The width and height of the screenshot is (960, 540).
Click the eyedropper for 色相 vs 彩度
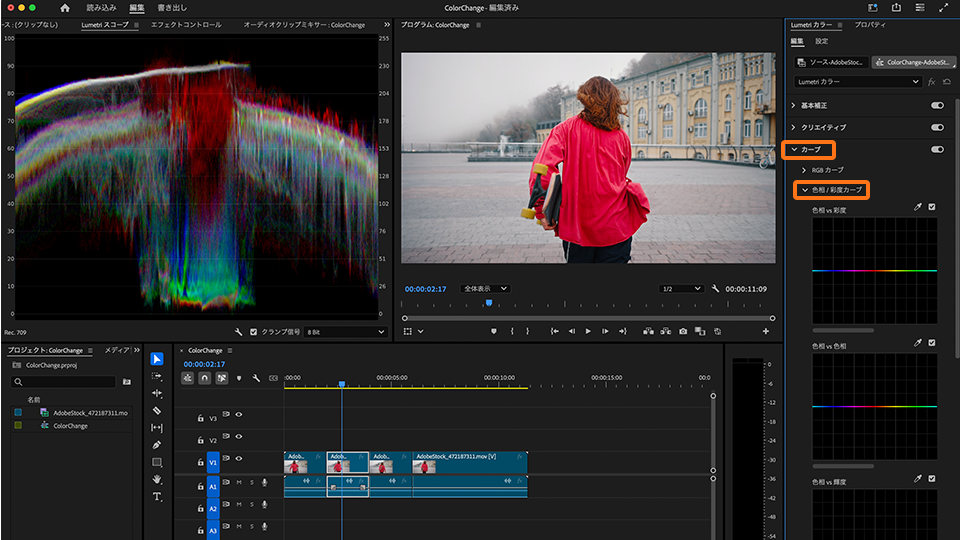pos(917,207)
